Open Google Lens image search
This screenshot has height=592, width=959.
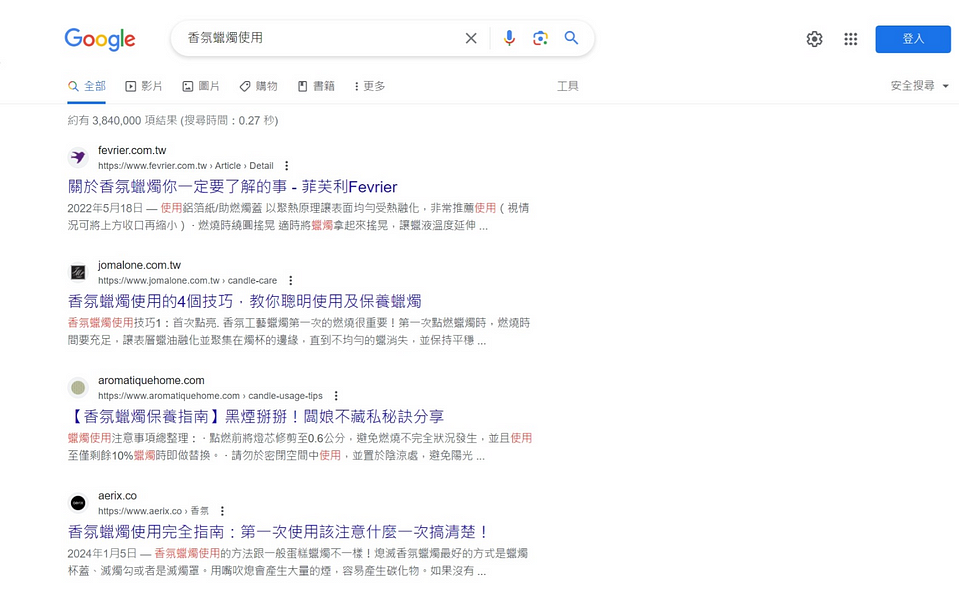(x=540, y=39)
